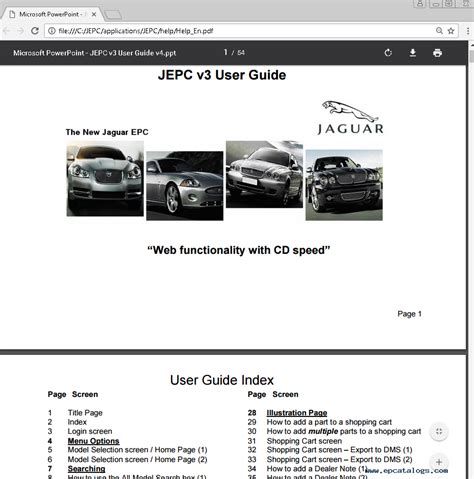The width and height of the screenshot is (474, 479).
Task: Click the vertical scrollbar thumb
Action: pos(472,55)
